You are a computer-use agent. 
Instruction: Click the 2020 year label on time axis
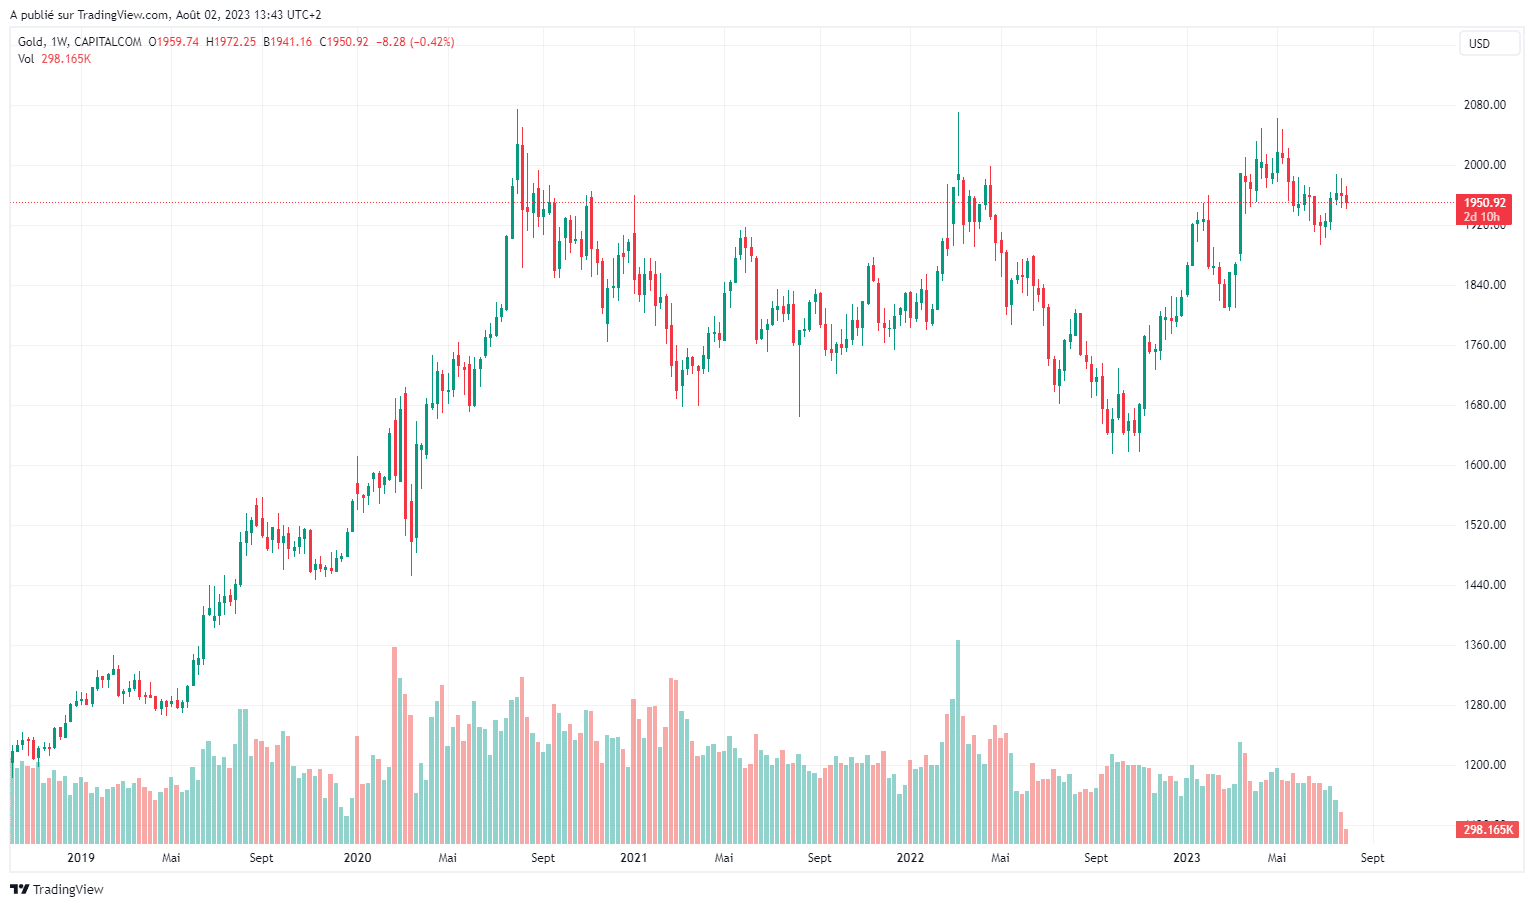coord(357,858)
